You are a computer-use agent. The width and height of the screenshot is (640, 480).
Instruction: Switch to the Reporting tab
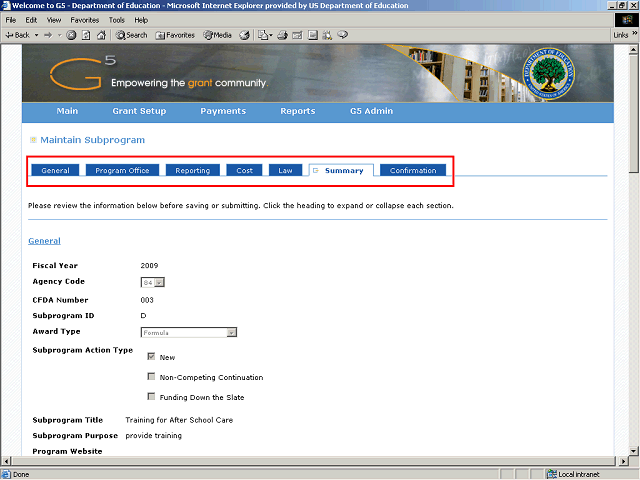point(193,170)
